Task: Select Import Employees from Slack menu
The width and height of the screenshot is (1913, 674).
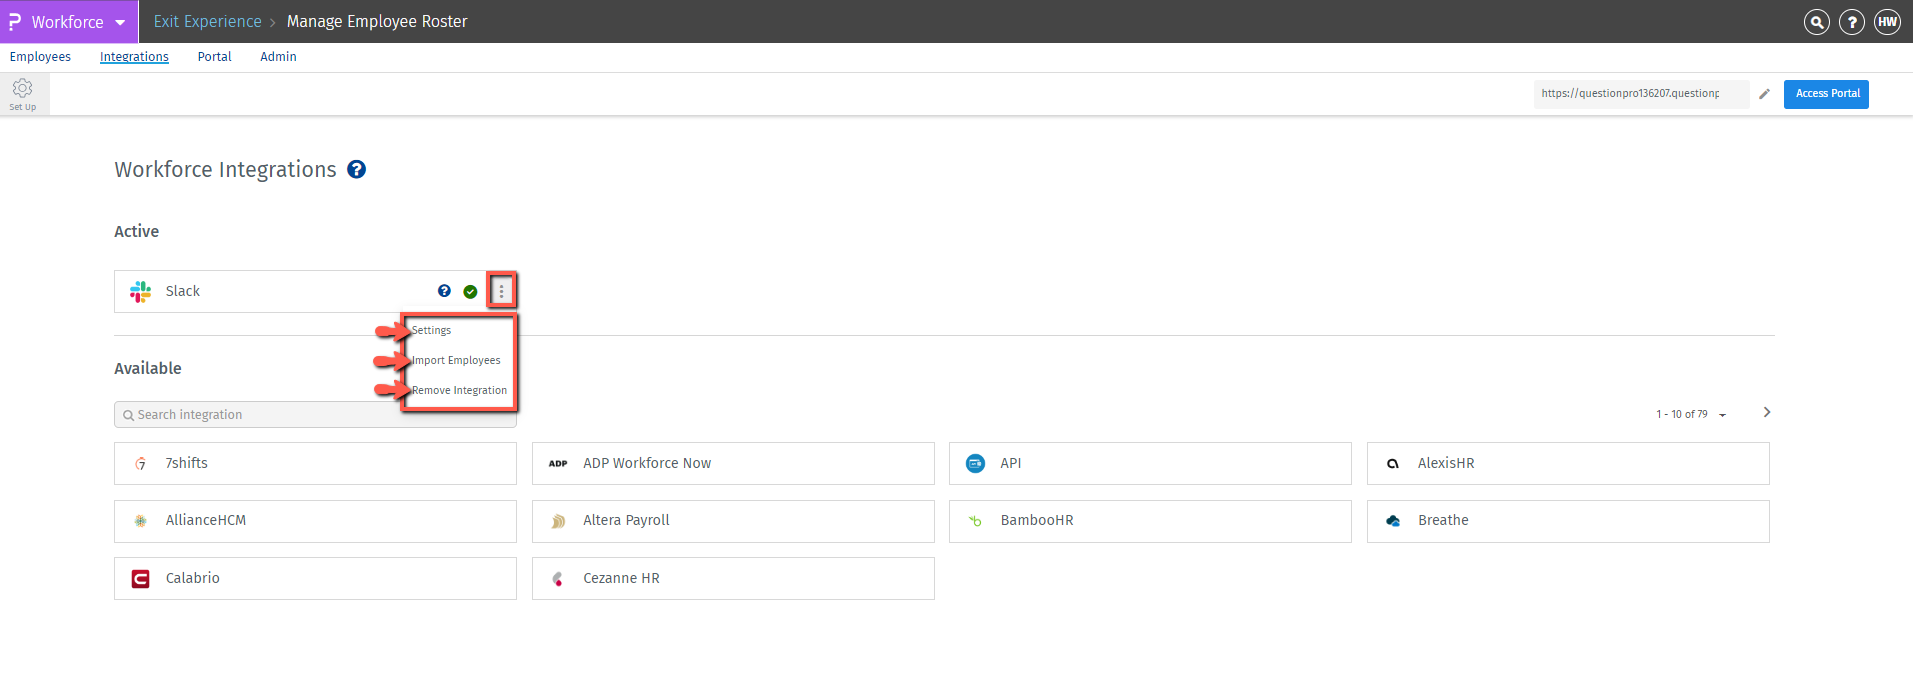Action: (456, 360)
